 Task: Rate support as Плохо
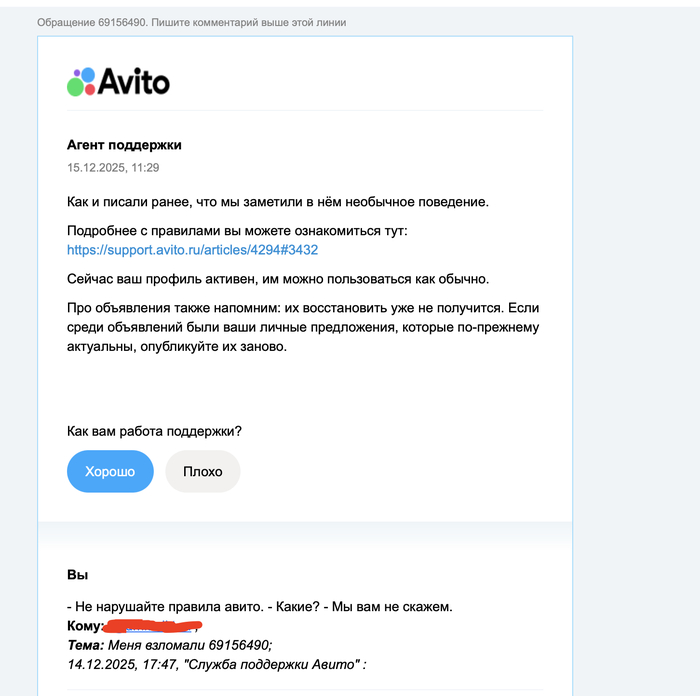pos(203,472)
